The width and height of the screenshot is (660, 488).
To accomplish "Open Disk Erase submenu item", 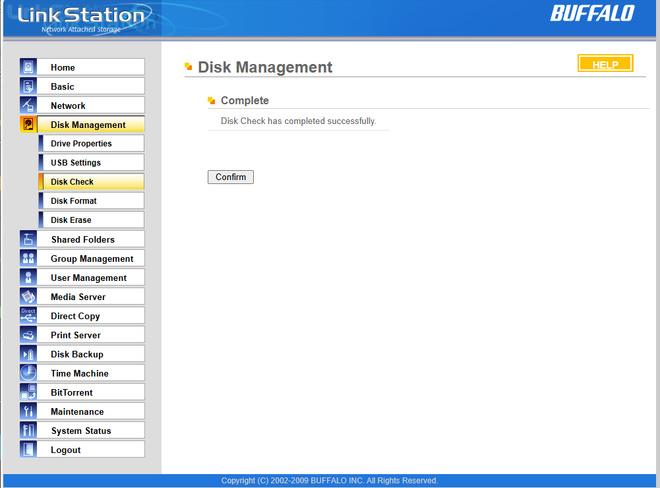I will point(91,219).
